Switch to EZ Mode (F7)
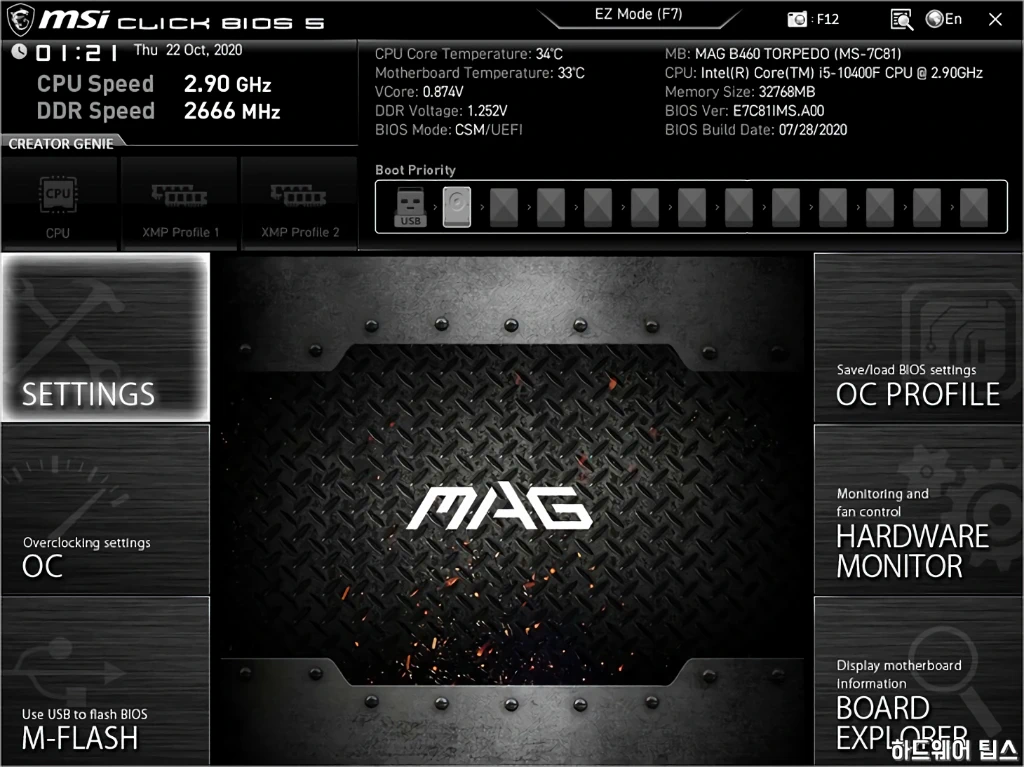 (x=638, y=14)
